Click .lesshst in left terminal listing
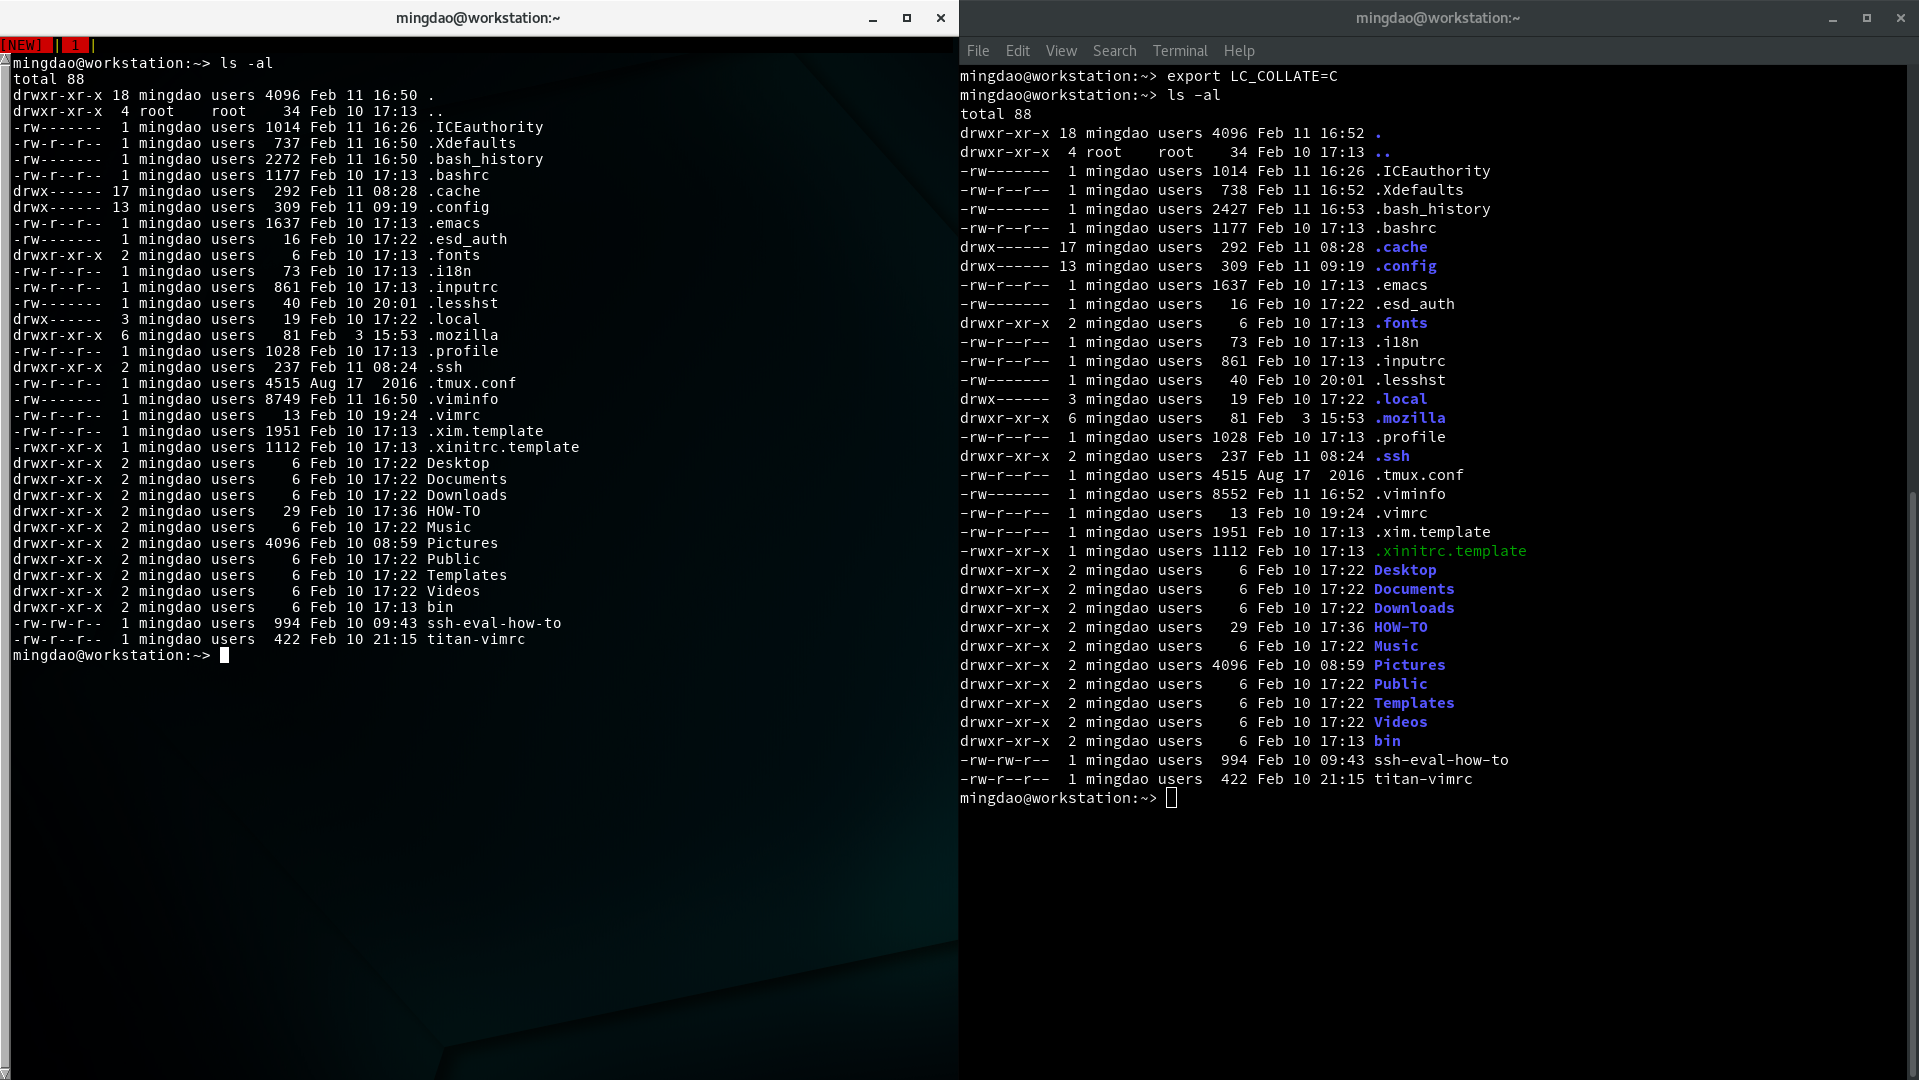 pyautogui.click(x=463, y=303)
